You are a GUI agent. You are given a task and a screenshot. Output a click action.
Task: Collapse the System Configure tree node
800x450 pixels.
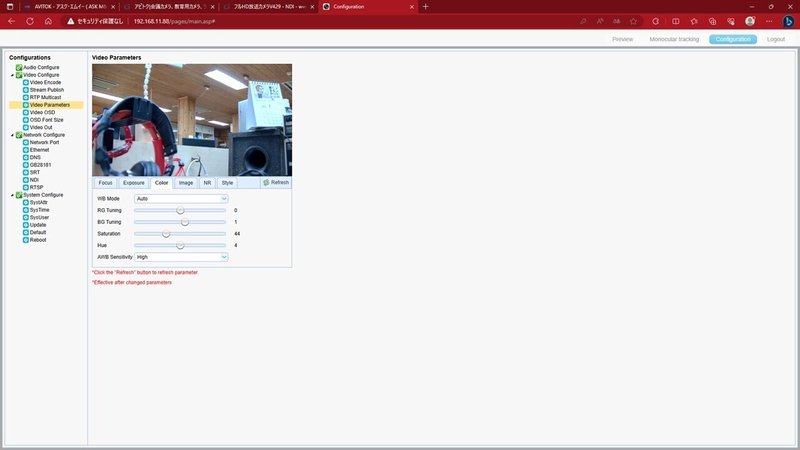pos(12,195)
